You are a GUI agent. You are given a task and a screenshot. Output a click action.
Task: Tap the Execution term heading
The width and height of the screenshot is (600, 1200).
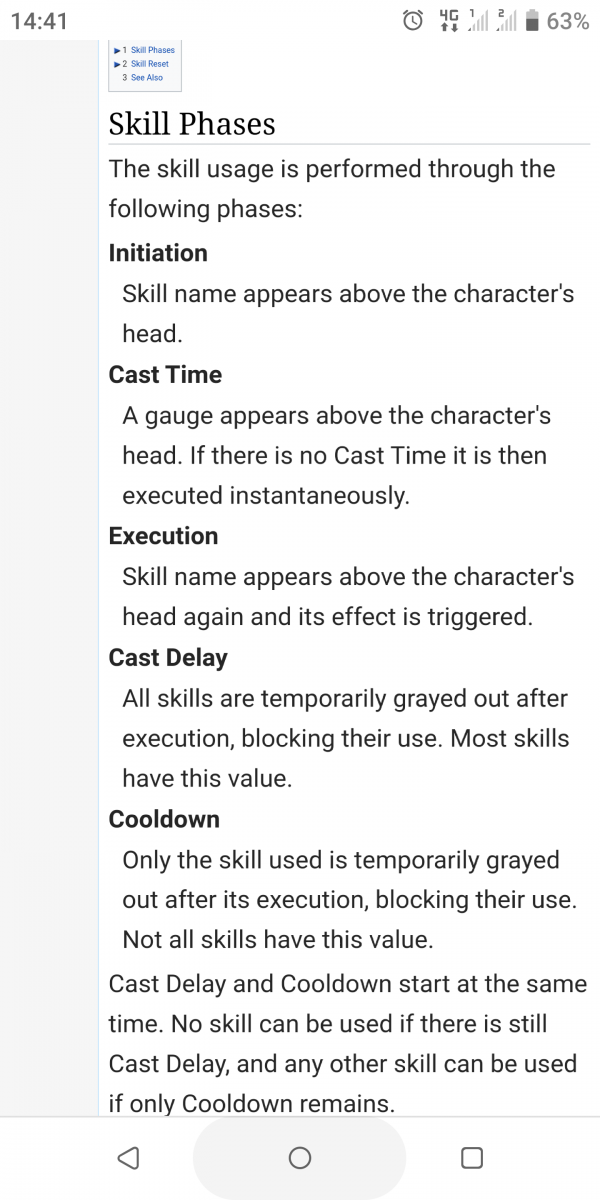pyautogui.click(x=163, y=536)
